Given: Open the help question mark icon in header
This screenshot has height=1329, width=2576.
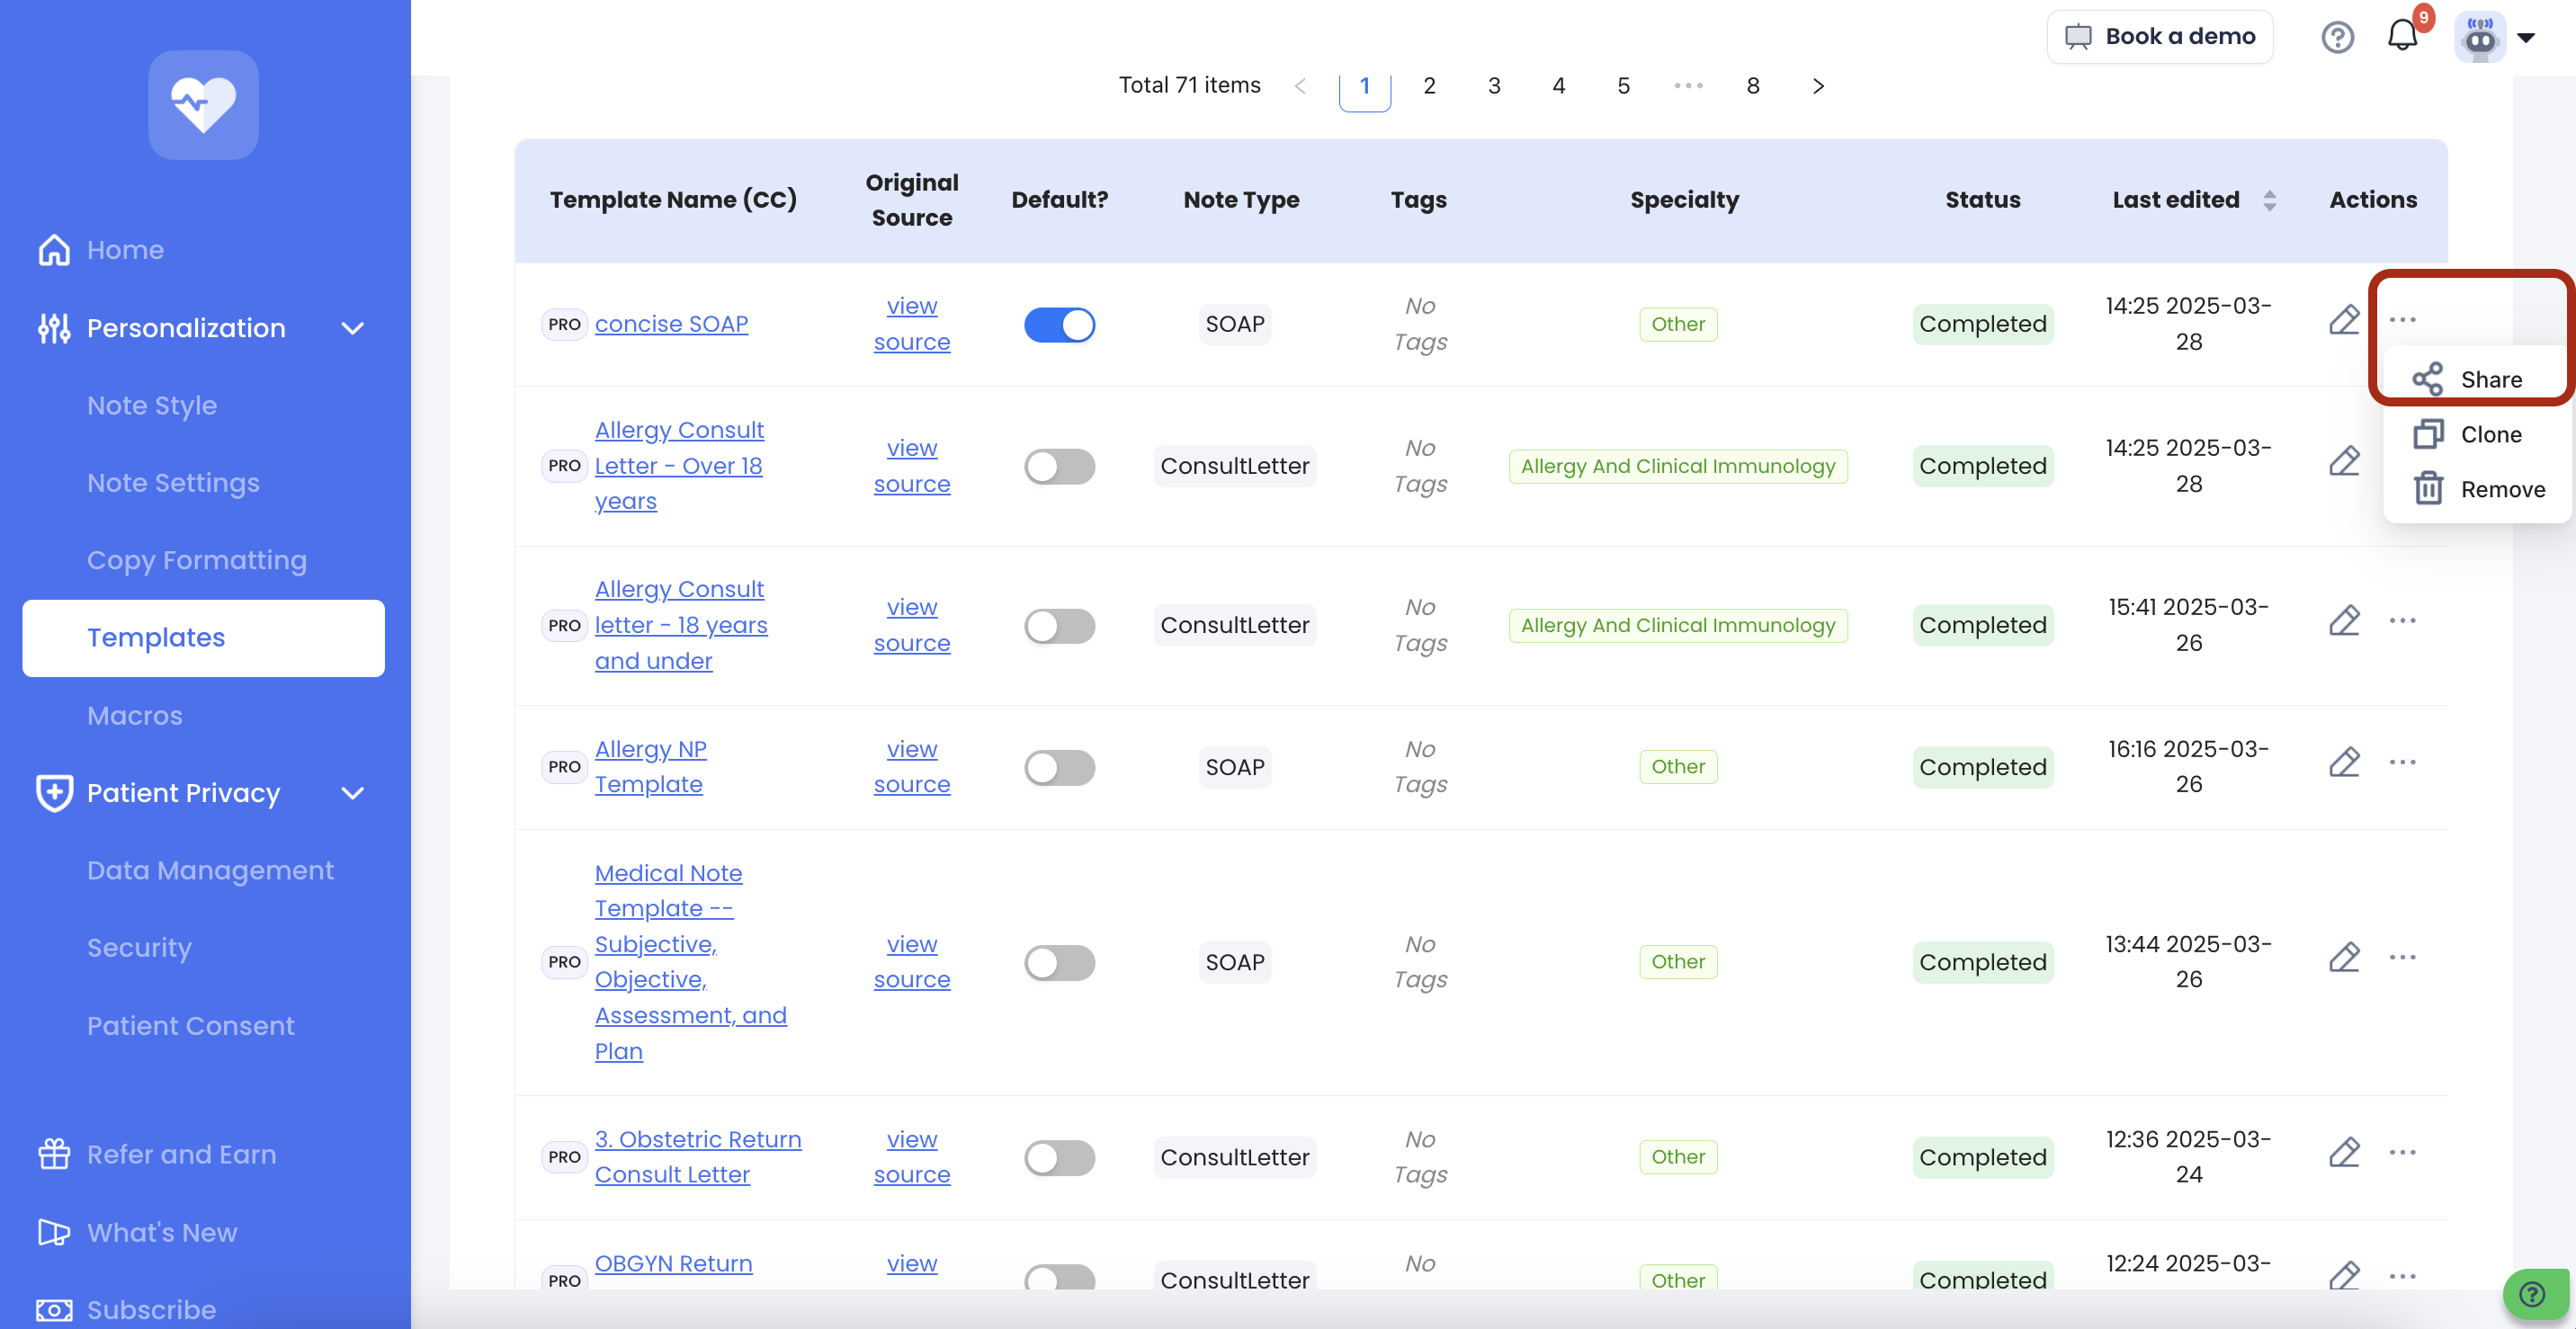Looking at the screenshot, I should coord(2337,37).
